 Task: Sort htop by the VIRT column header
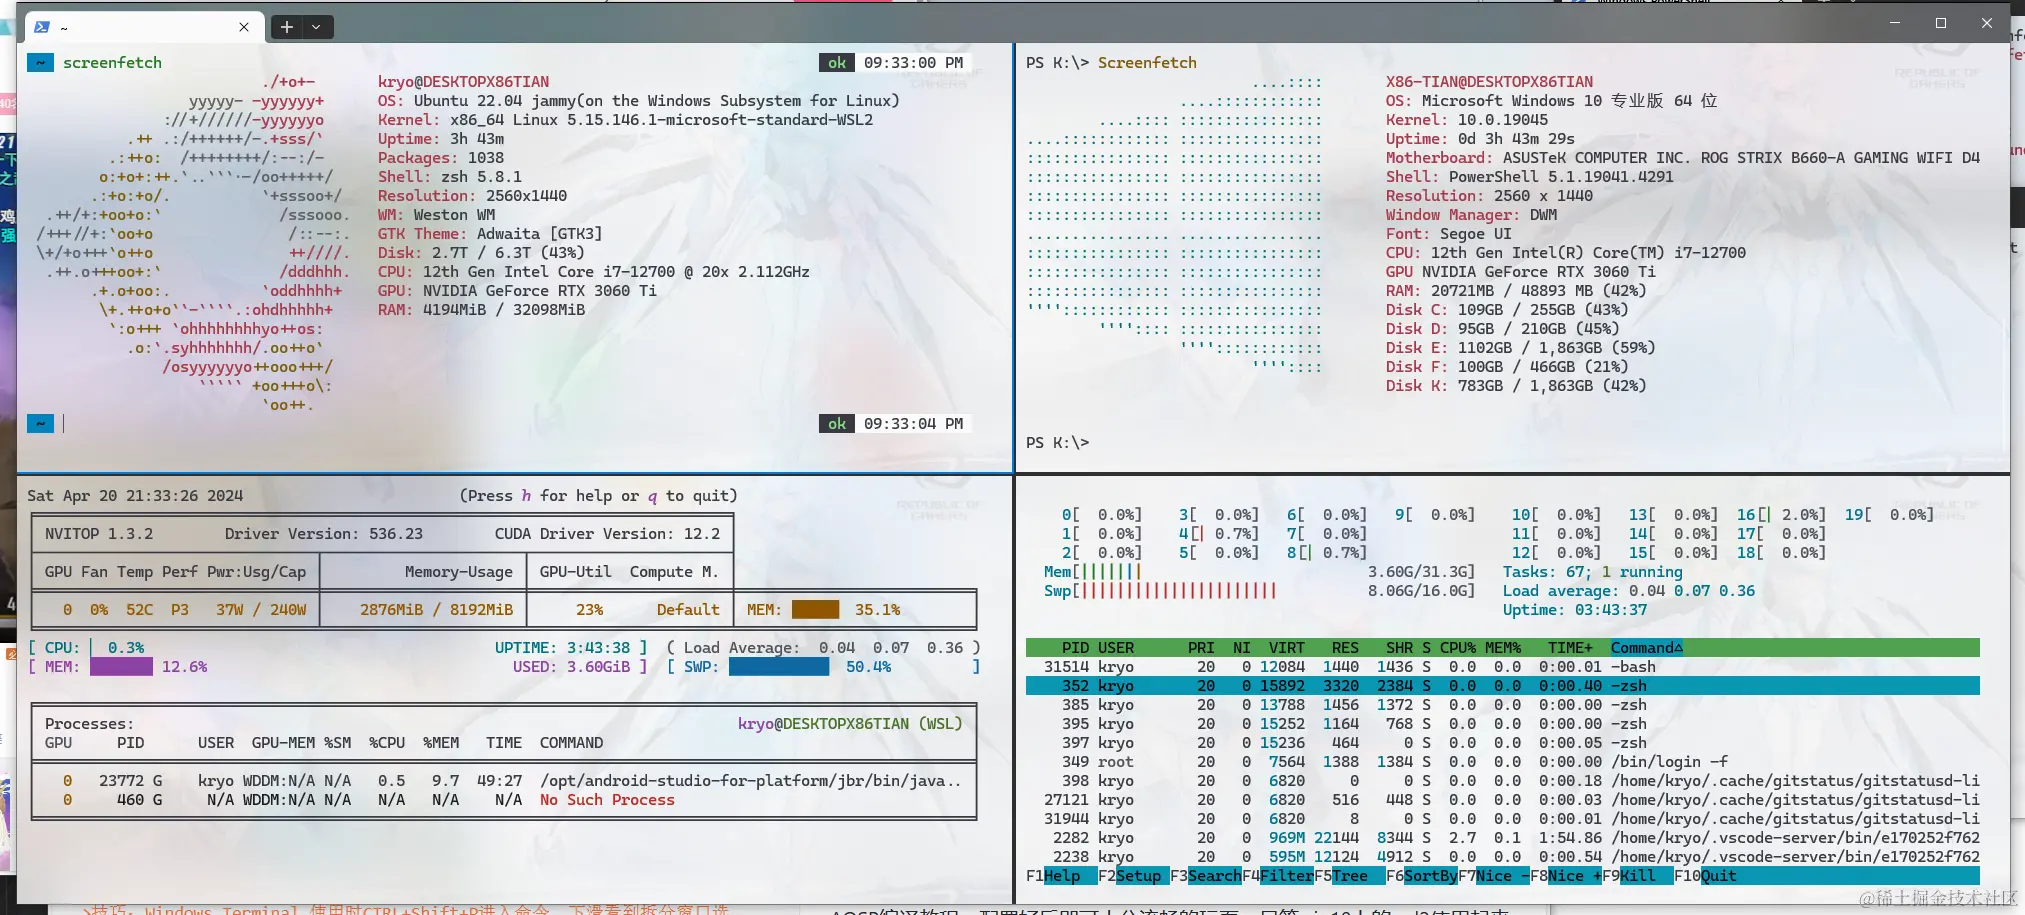(x=1286, y=648)
